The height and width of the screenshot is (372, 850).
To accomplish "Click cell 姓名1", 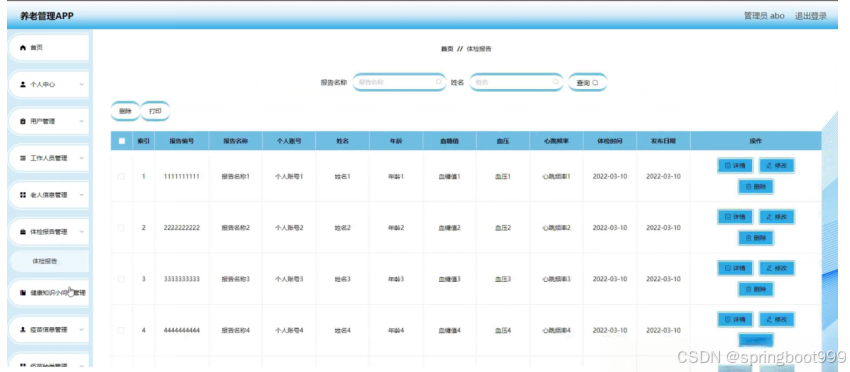I will coord(343,177).
